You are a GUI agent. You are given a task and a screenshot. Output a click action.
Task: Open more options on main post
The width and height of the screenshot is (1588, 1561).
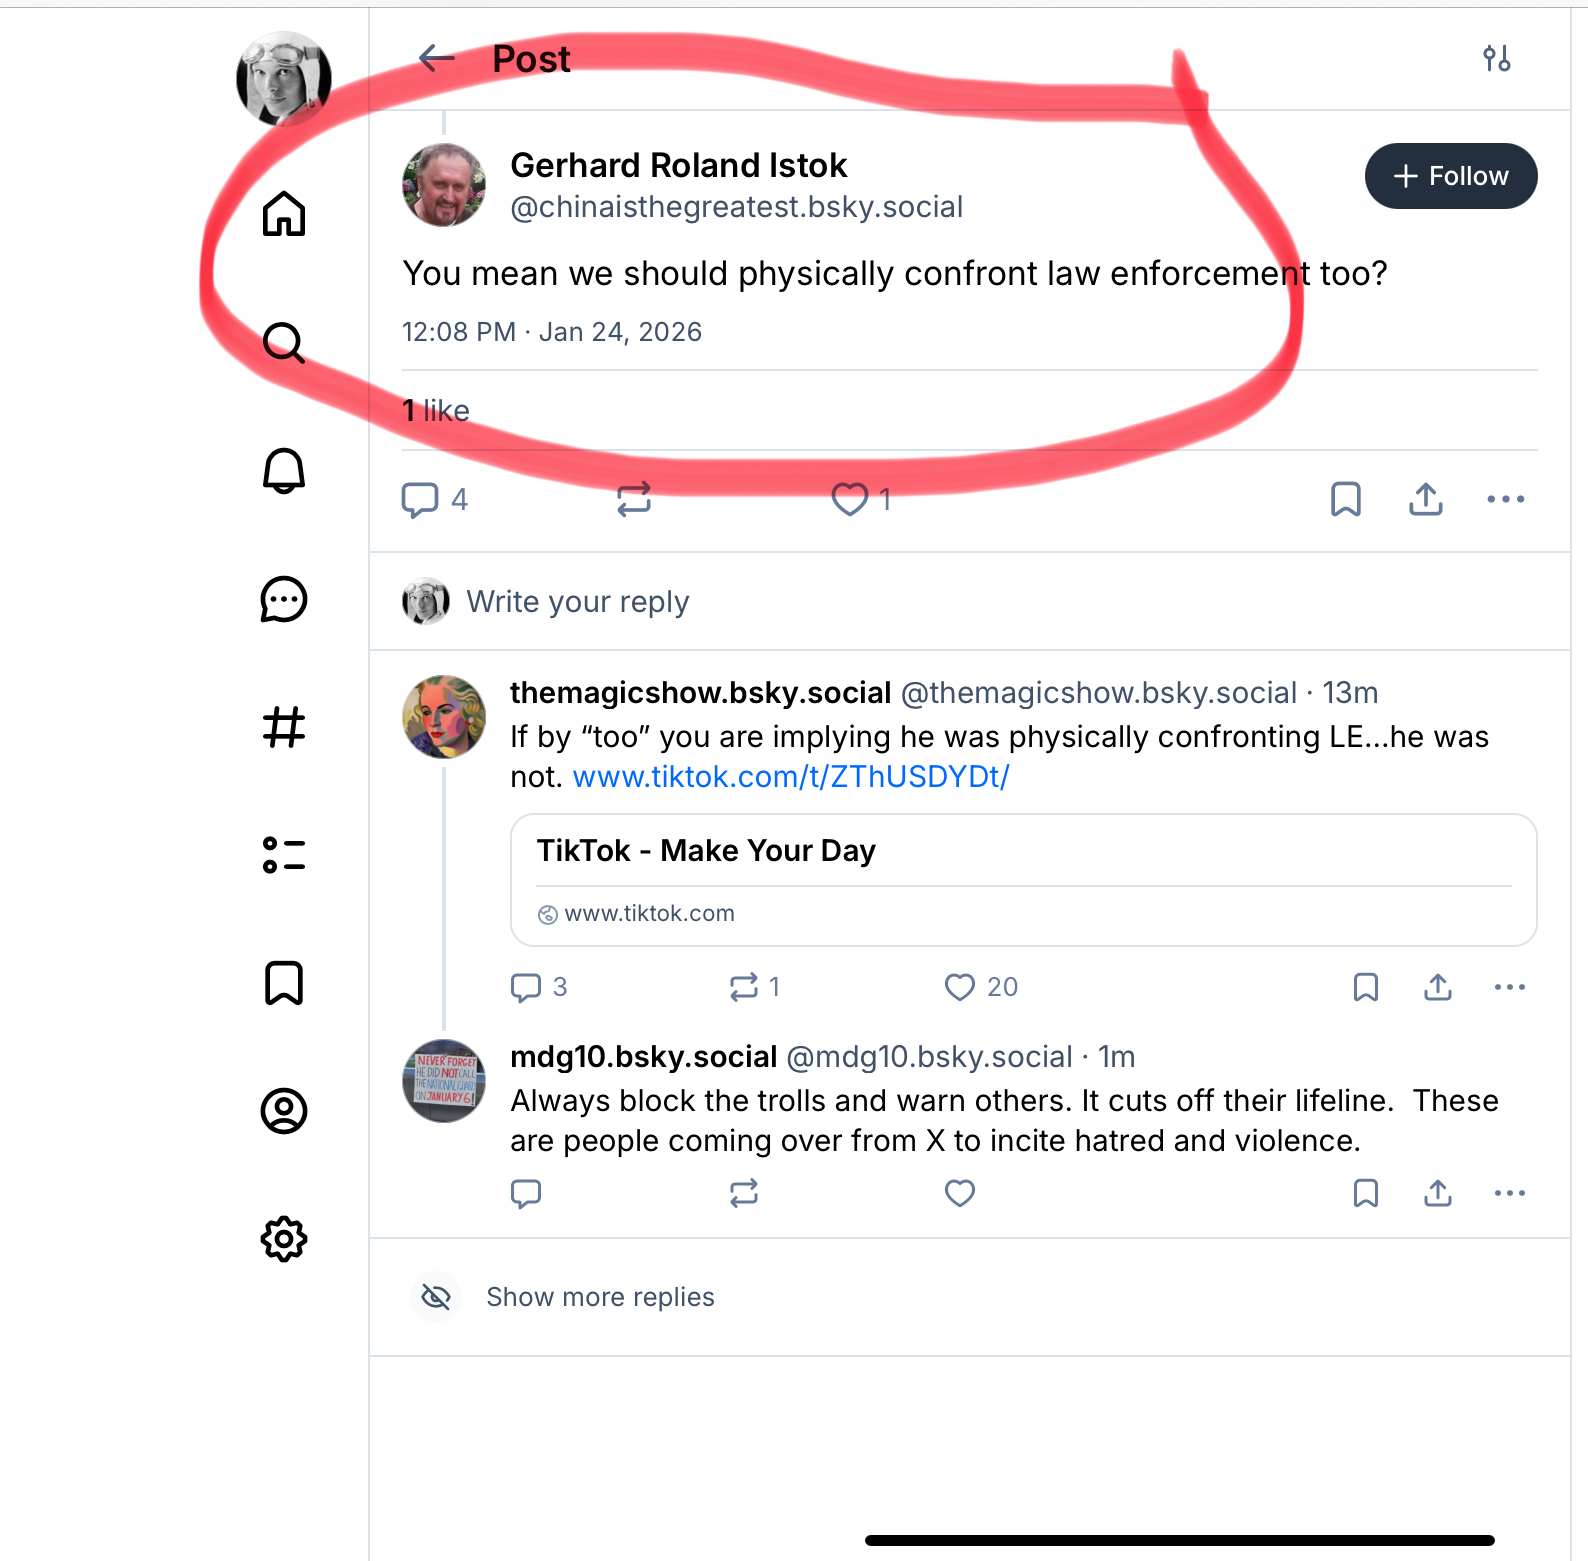[x=1506, y=499]
